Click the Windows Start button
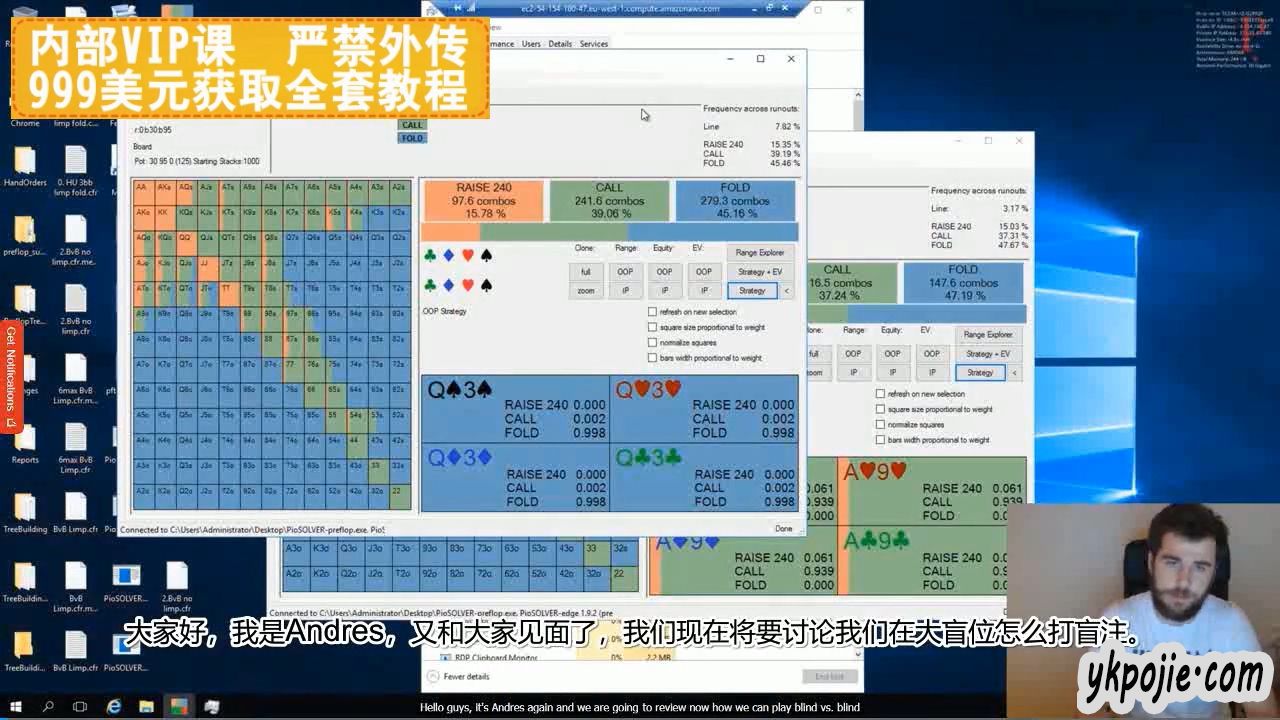This screenshot has width=1280, height=720. tap(16, 706)
